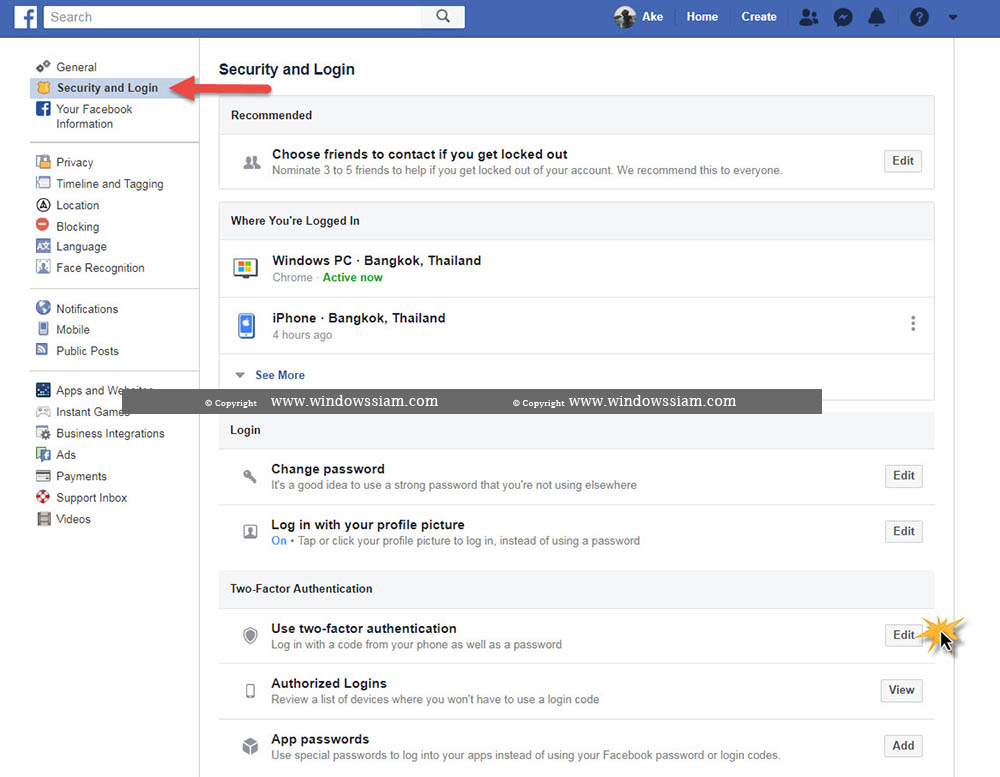Add a new app password
This screenshot has height=777, width=1000.
pyautogui.click(x=902, y=745)
